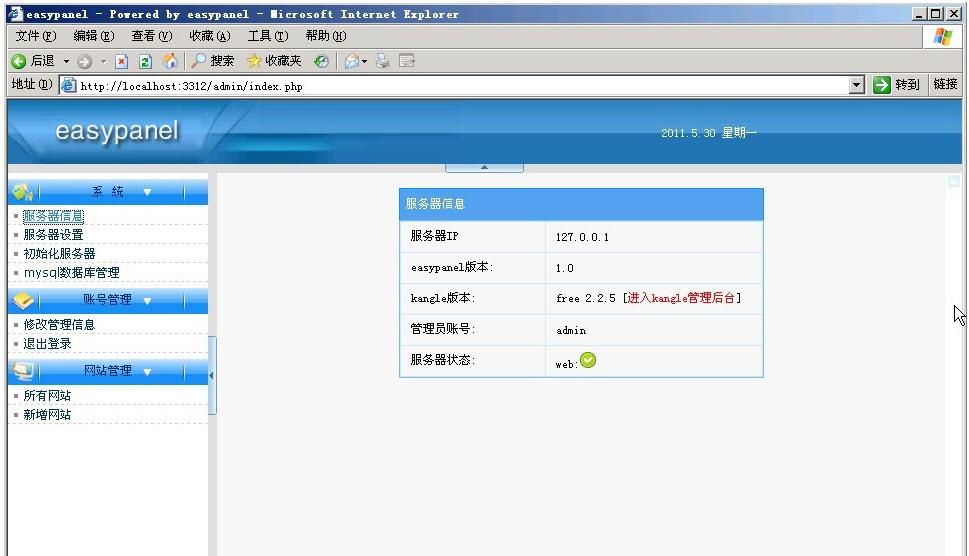Open the 工具(T) menu
Screen dimensions: 969x556
point(268,36)
